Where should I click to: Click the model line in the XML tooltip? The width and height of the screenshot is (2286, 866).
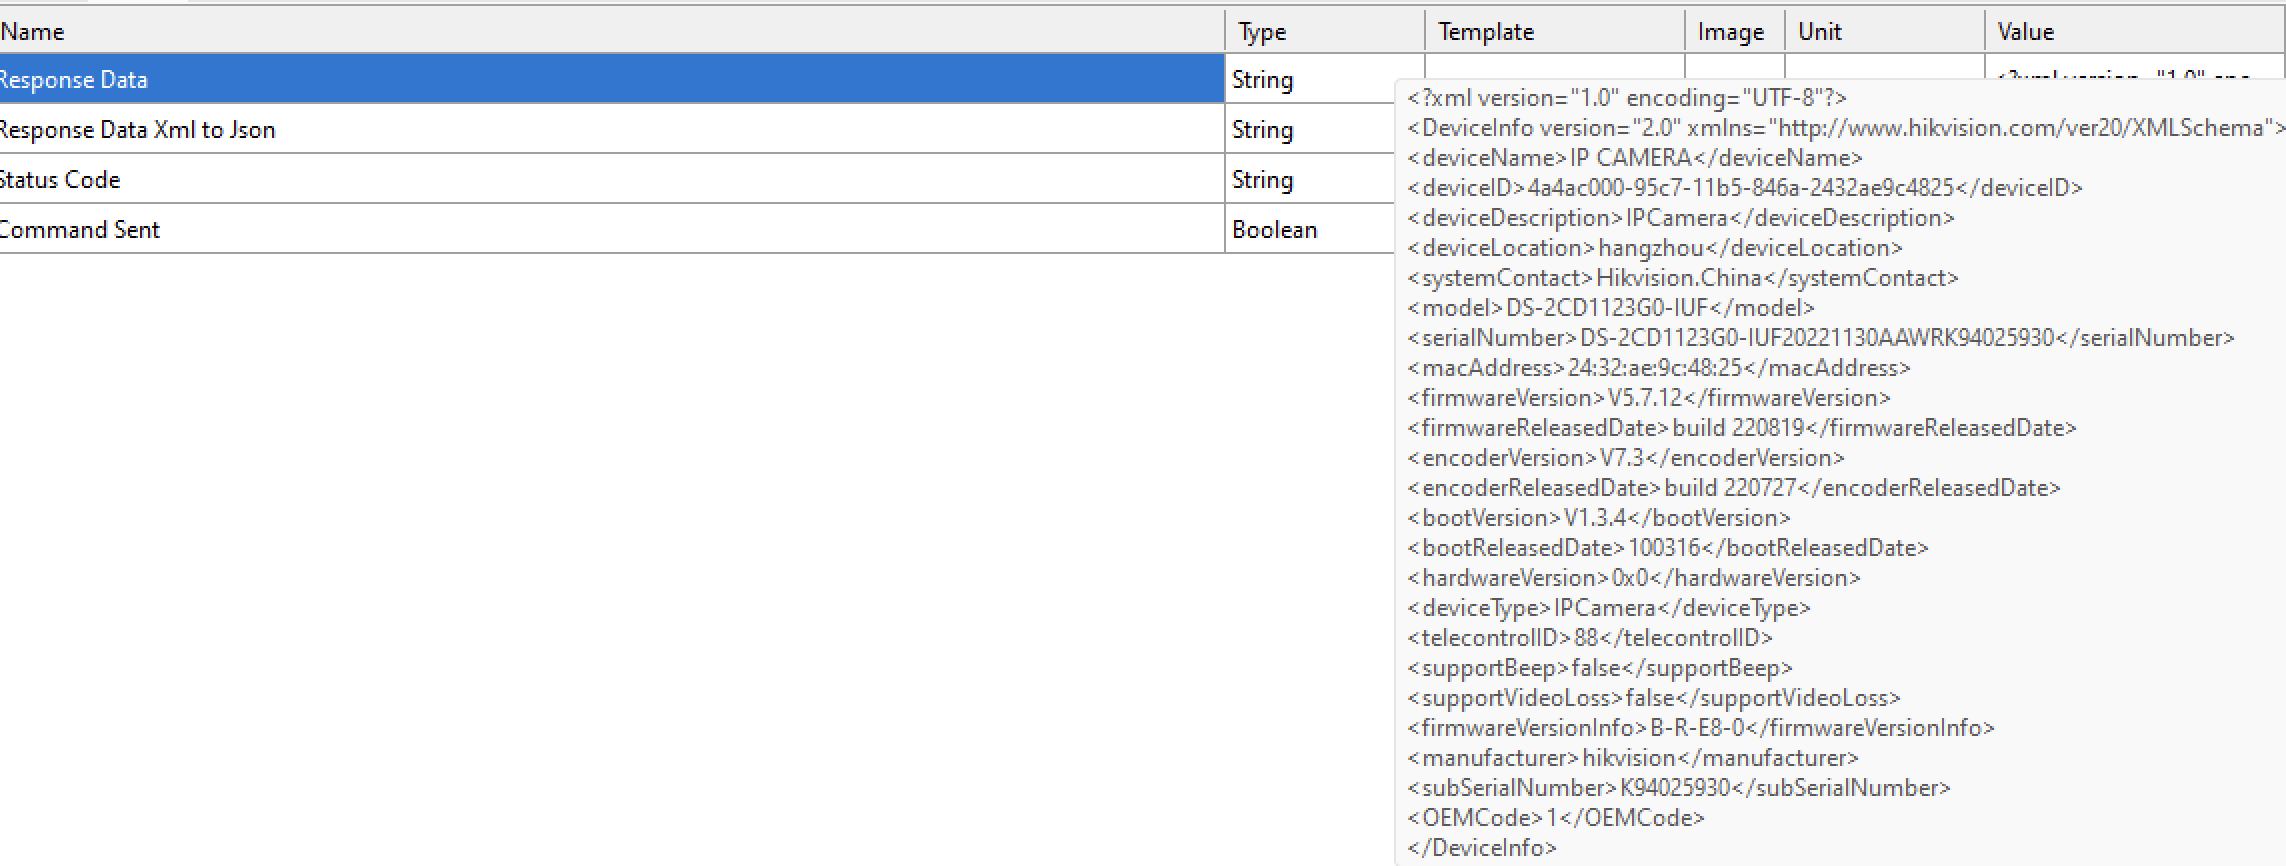click(1610, 308)
